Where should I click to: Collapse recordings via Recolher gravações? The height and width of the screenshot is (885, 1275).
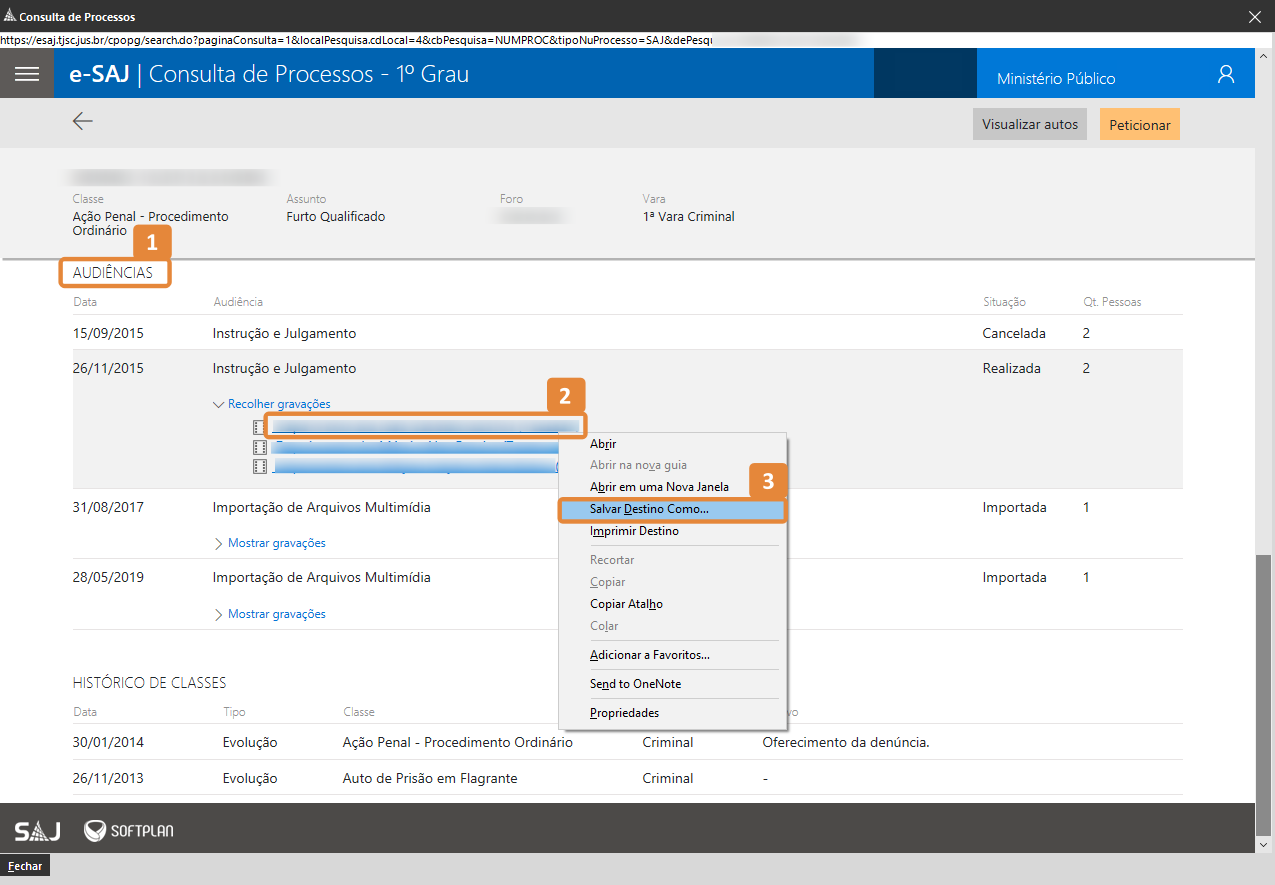[x=278, y=404]
